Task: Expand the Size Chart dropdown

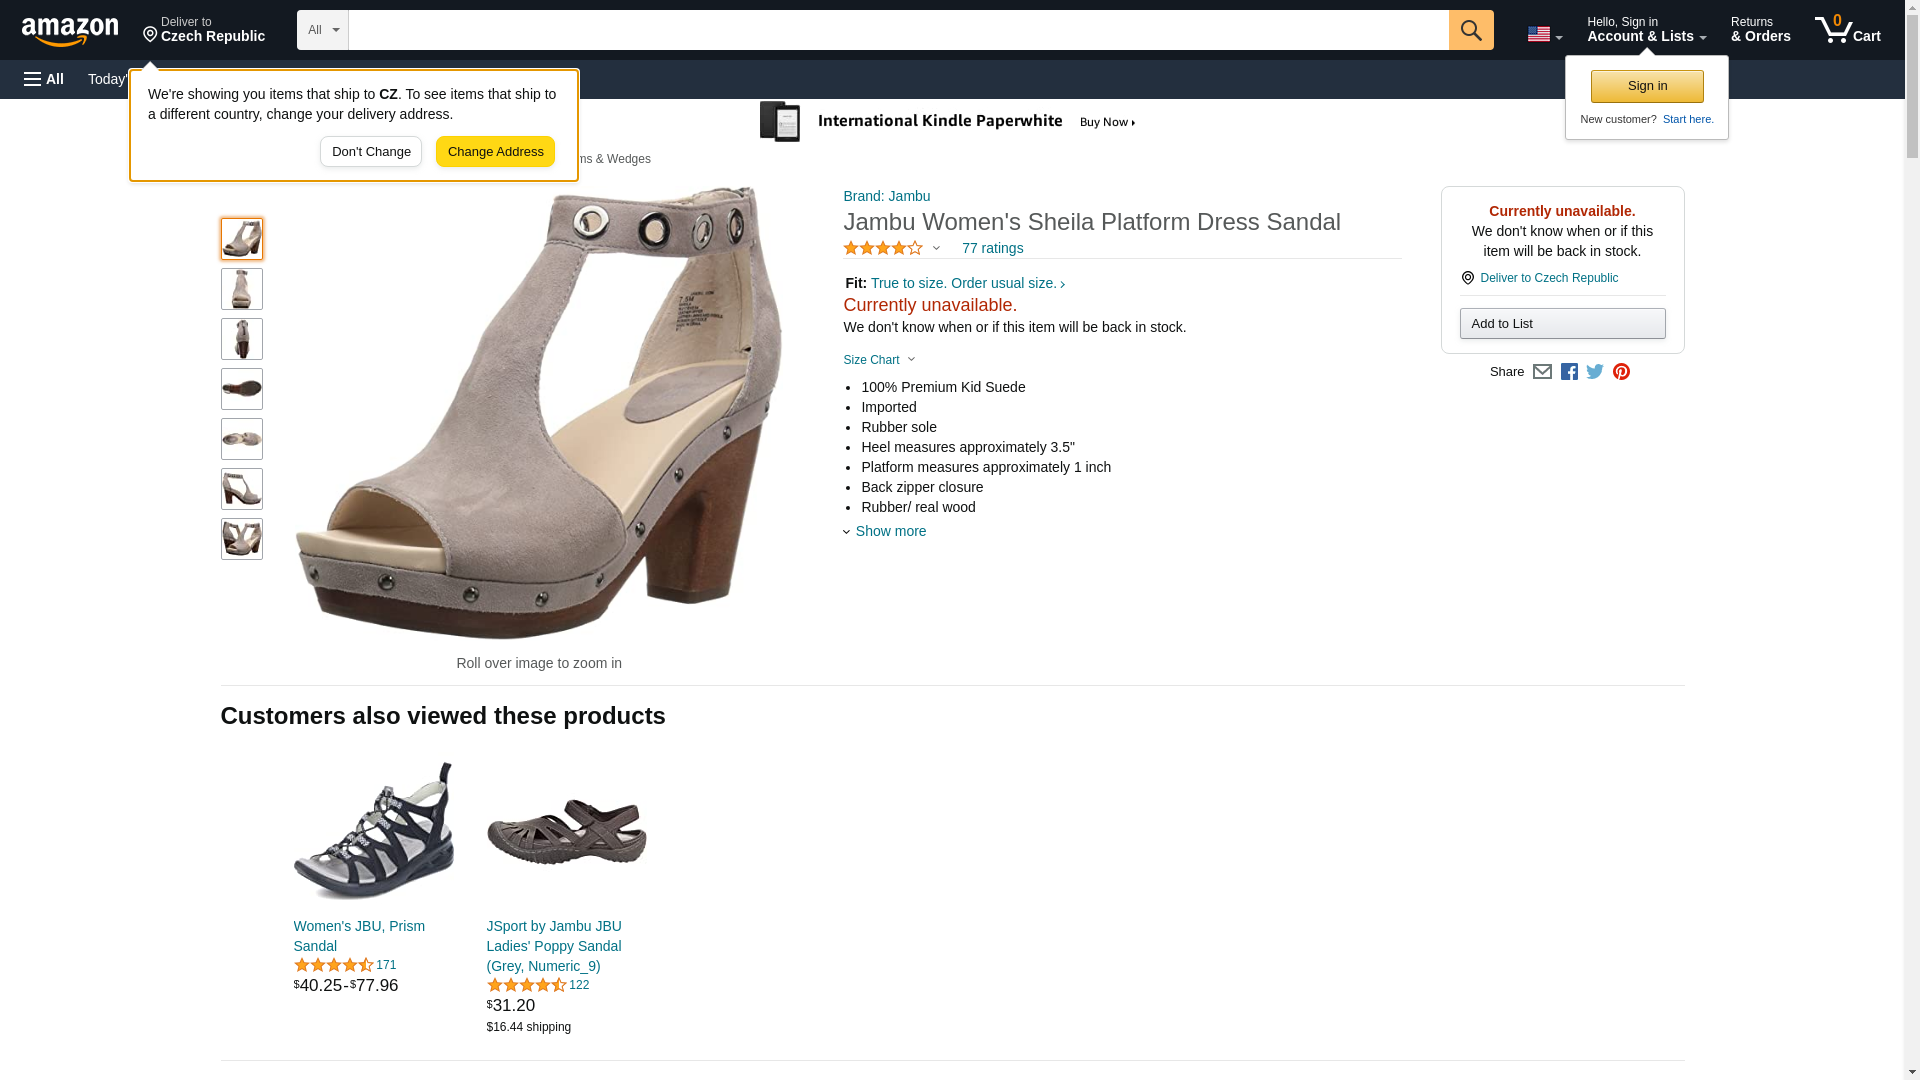Action: coord(879,360)
